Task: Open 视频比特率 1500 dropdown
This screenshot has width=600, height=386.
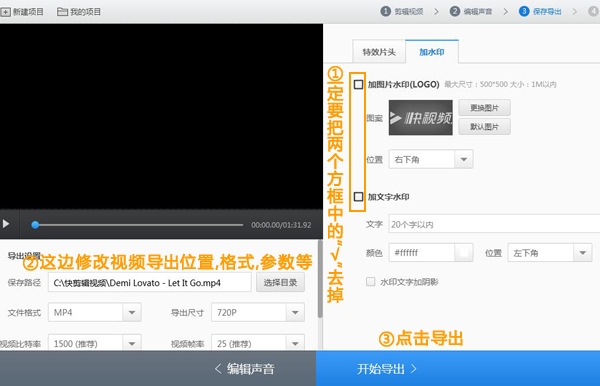Action: click(95, 343)
